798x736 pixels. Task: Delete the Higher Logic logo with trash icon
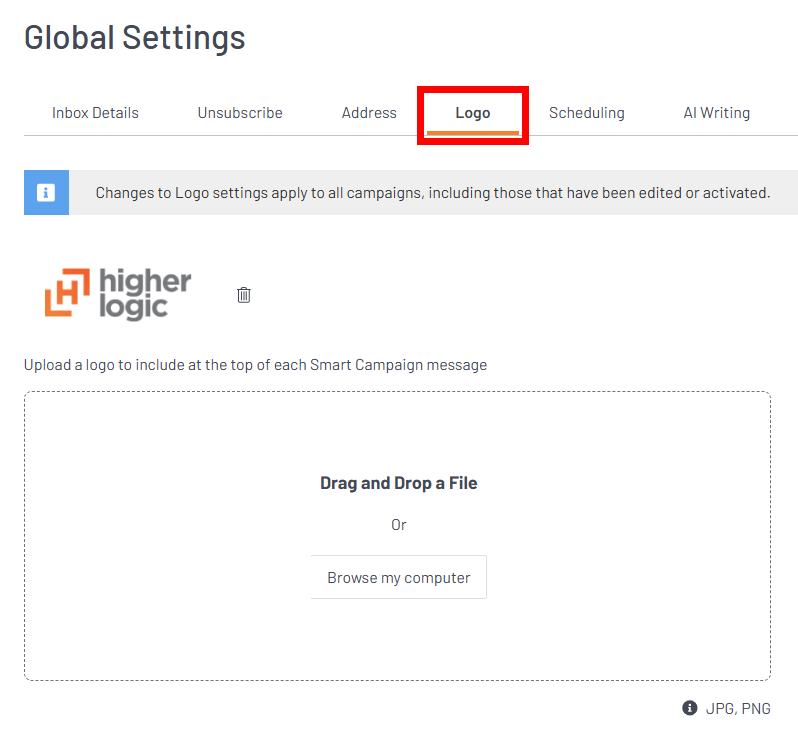point(244,295)
